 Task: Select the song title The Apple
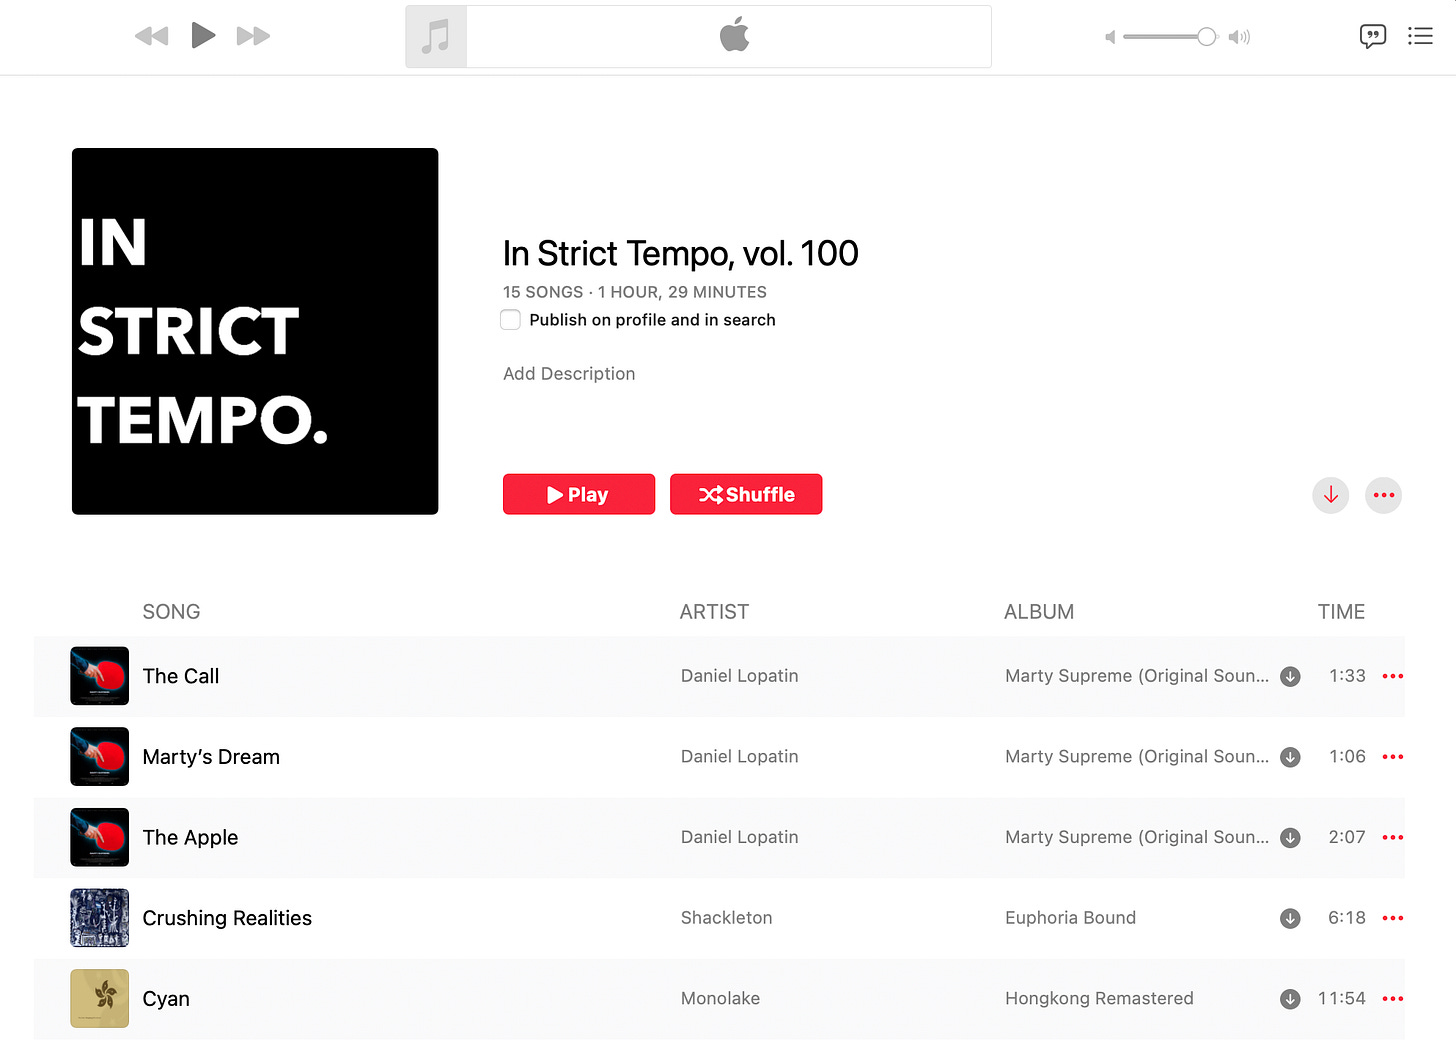(x=190, y=838)
